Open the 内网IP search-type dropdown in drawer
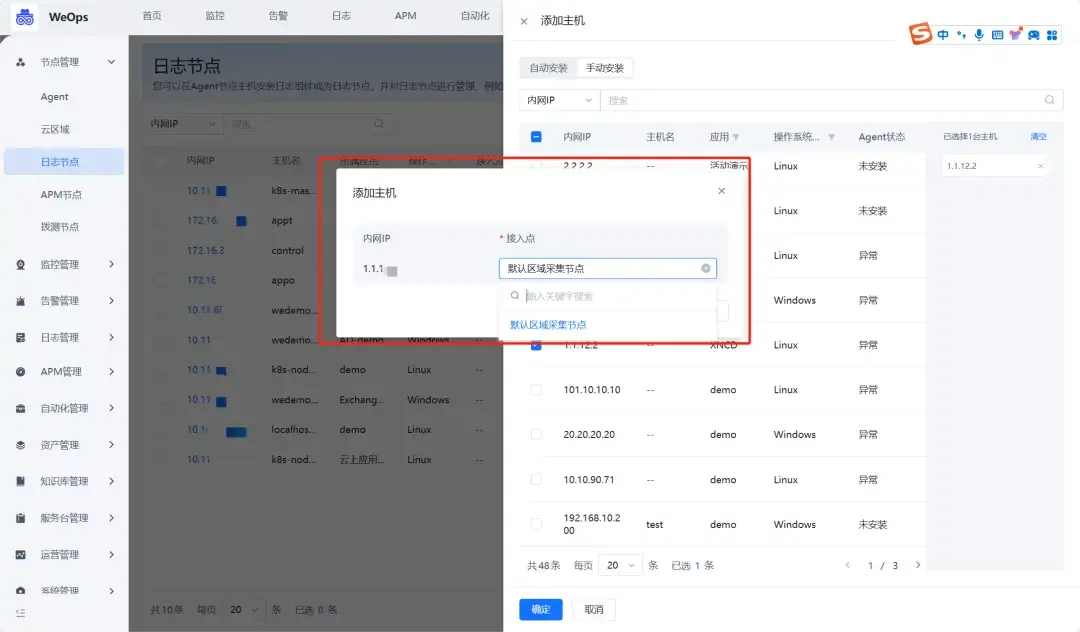Screen dimensions: 1080x632 pyautogui.click(x=559, y=100)
